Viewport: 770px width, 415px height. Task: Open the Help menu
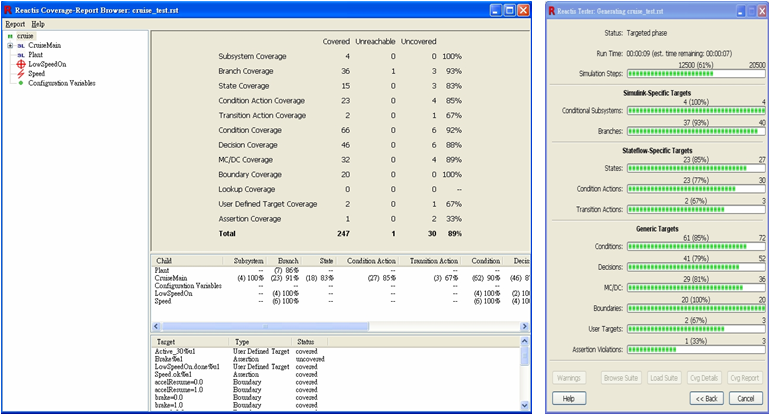coord(38,23)
